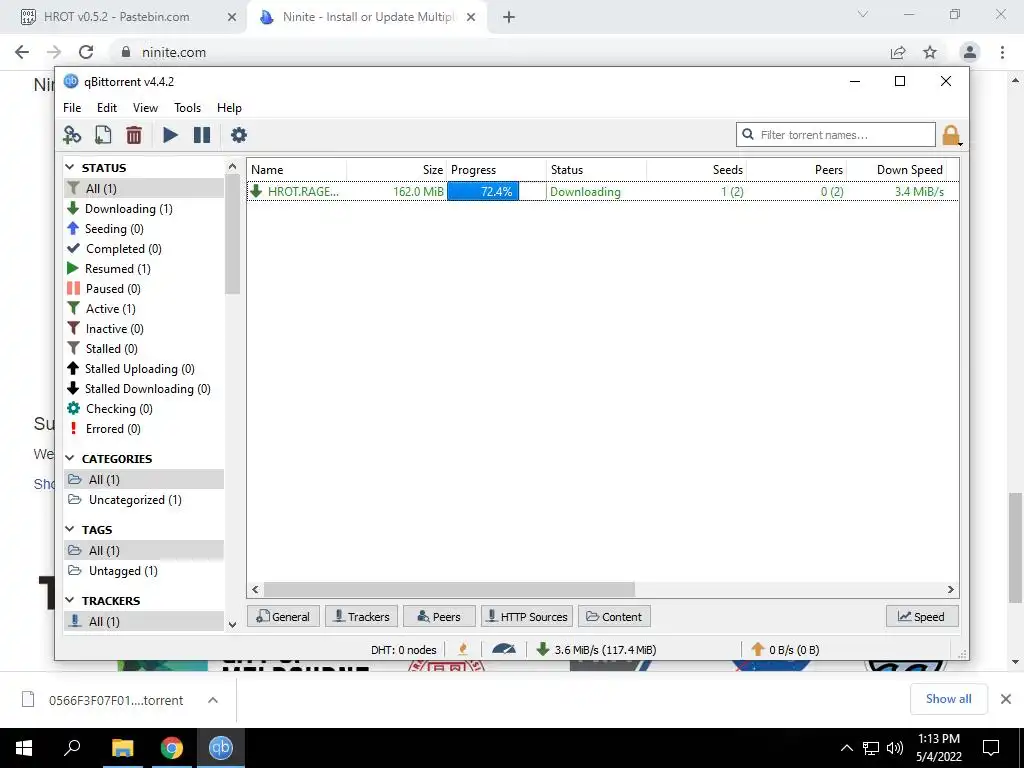Click the torrent list horizontal scrollbar

[x=449, y=590]
